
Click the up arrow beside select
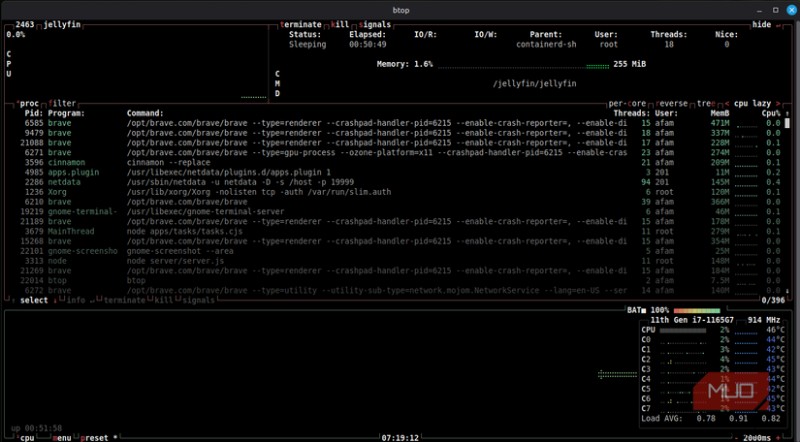[13, 300]
